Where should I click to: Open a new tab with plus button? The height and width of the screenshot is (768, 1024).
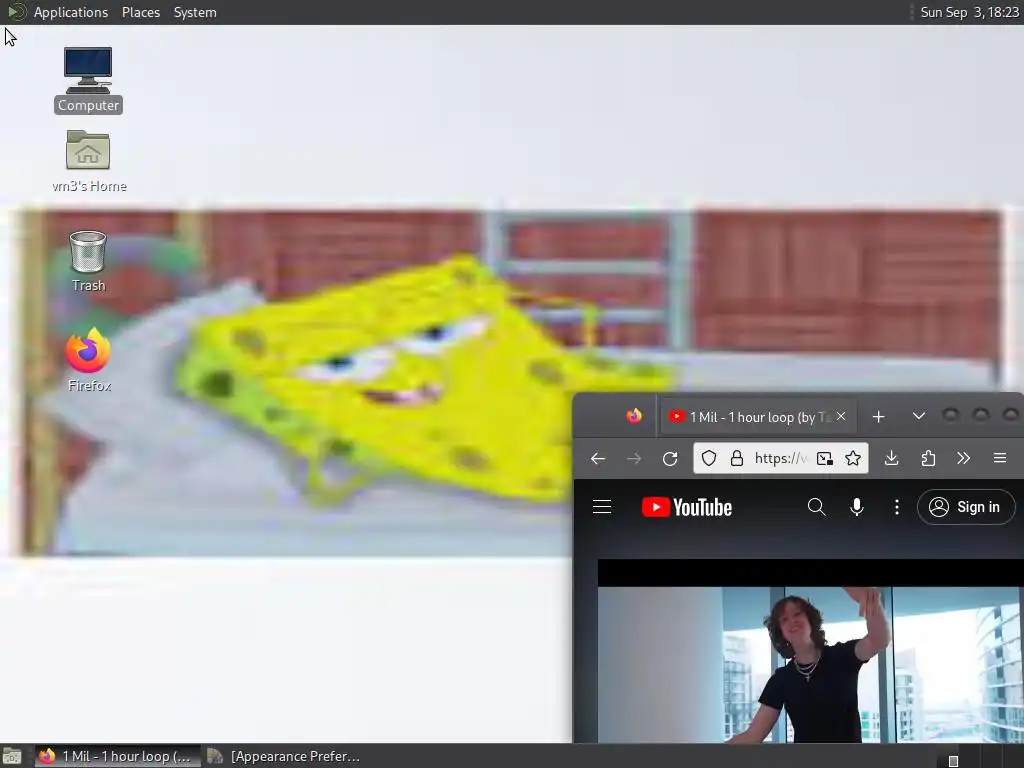pyautogui.click(x=878, y=417)
